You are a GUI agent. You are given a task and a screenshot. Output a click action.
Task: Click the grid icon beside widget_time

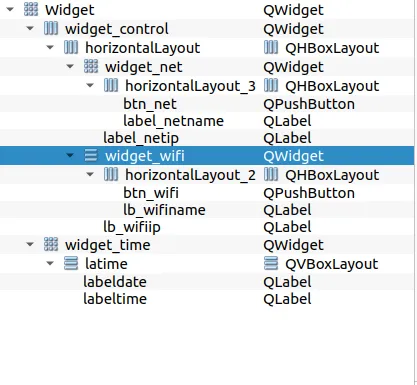[51, 244]
